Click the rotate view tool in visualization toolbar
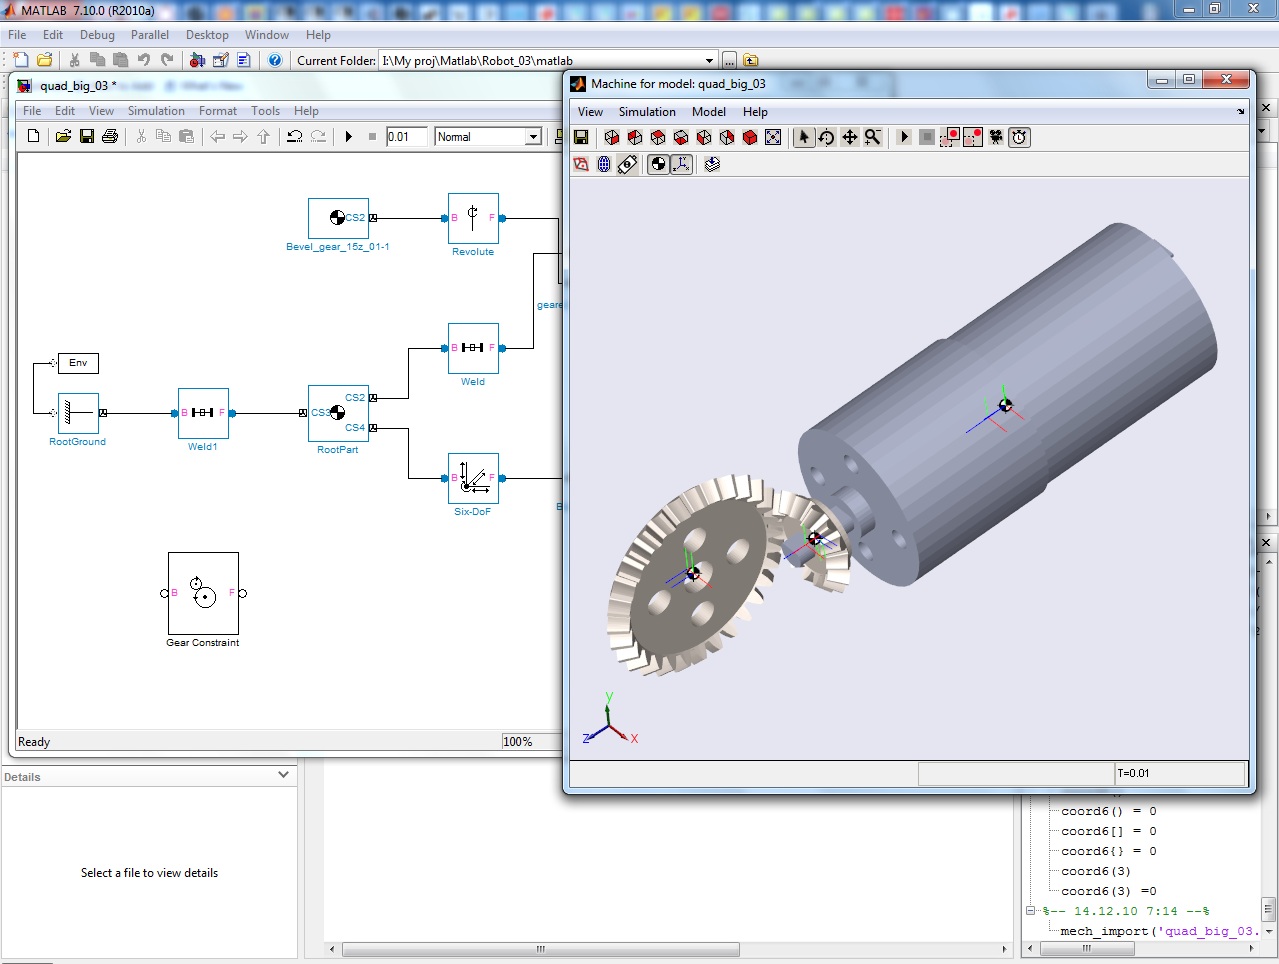 [827, 137]
